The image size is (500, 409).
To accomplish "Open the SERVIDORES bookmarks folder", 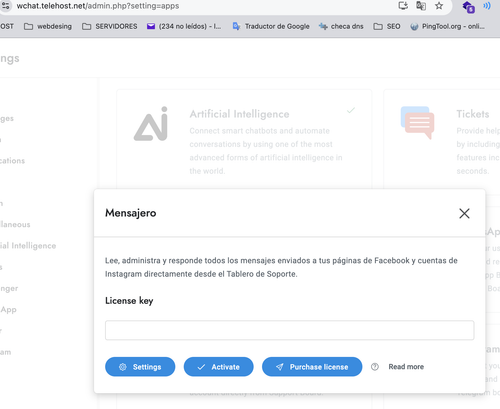I will click(110, 26).
